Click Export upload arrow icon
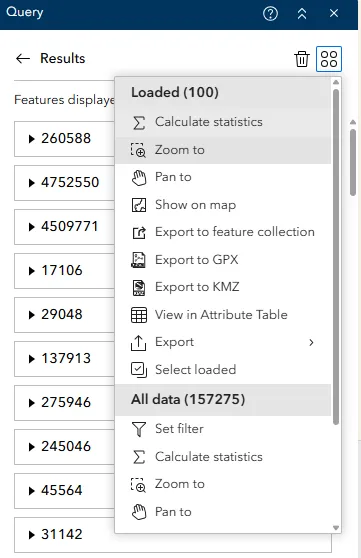 [x=138, y=343]
